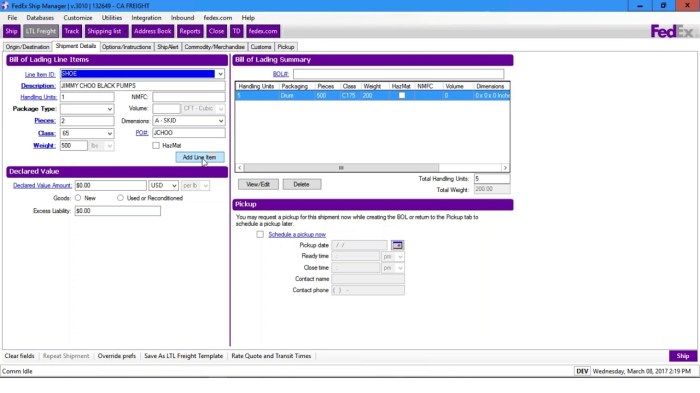This screenshot has height=393, width=700.
Task: Click the BOL# input field
Action: [x=398, y=74]
